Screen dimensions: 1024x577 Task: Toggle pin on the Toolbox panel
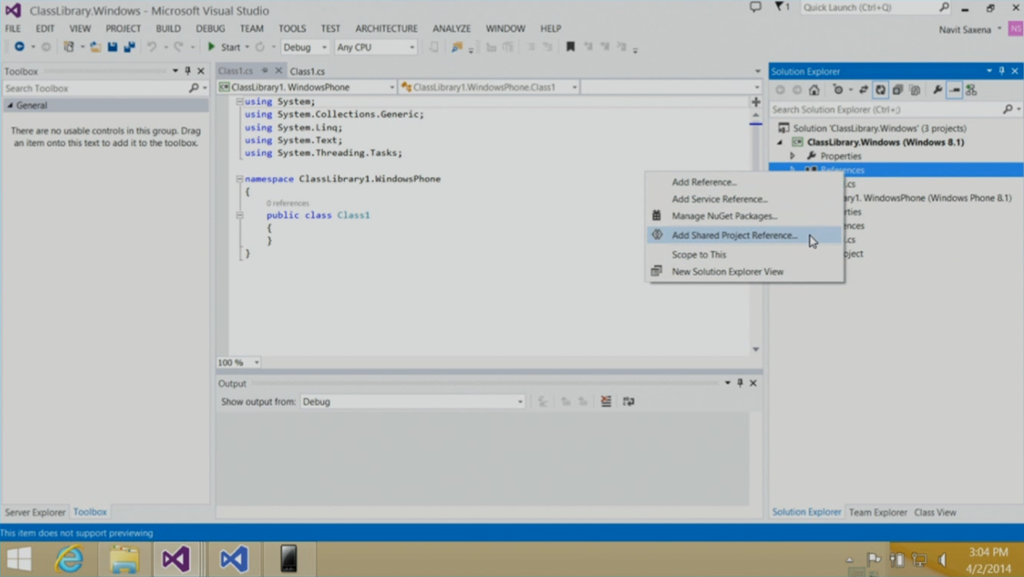point(187,70)
